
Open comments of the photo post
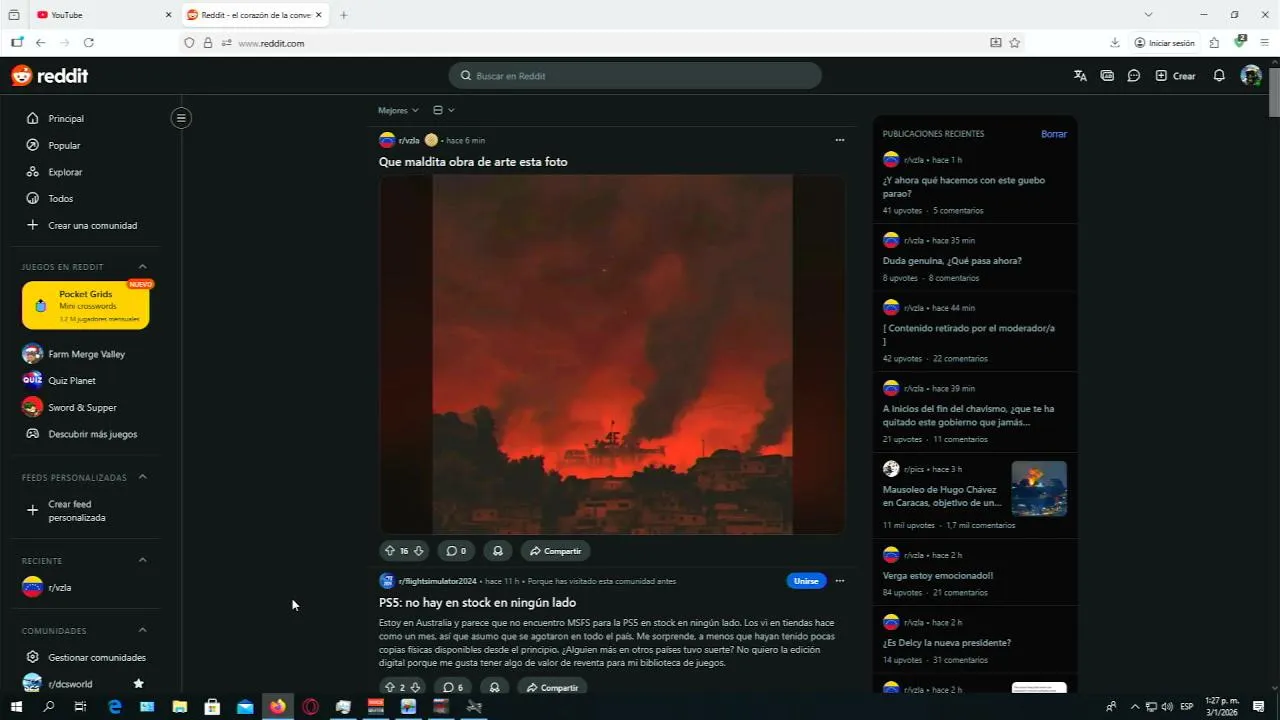pyautogui.click(x=456, y=551)
